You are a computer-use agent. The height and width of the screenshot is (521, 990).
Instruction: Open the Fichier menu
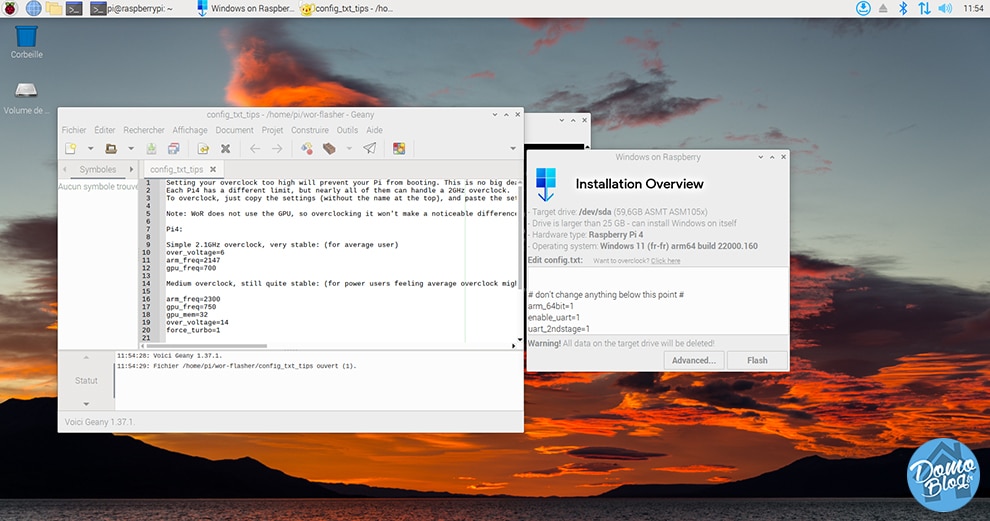point(74,130)
